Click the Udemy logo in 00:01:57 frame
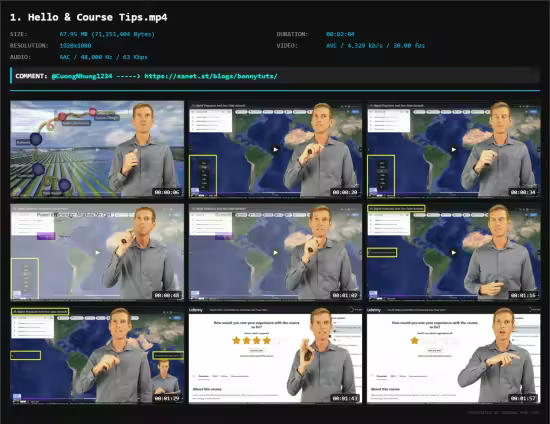Image resolution: width=550 pixels, height=424 pixels. [x=374, y=310]
